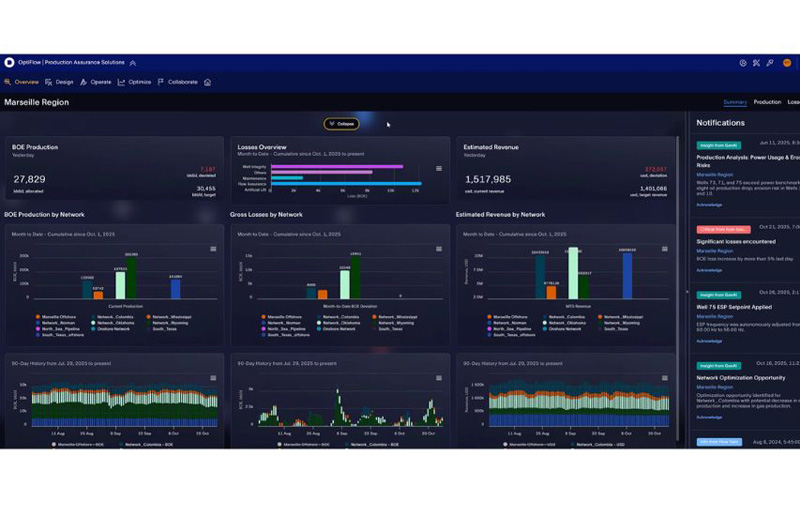Click the orange user avatar

coord(787,63)
